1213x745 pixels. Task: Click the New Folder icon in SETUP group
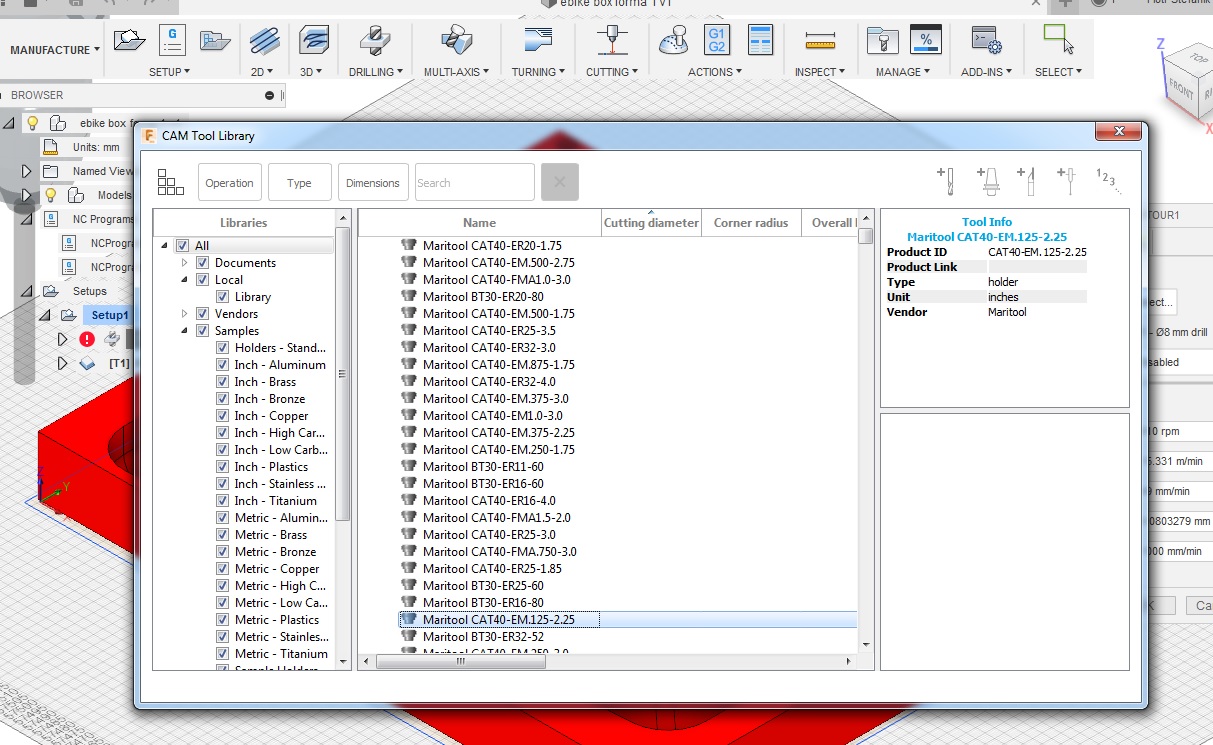pyautogui.click(x=214, y=40)
